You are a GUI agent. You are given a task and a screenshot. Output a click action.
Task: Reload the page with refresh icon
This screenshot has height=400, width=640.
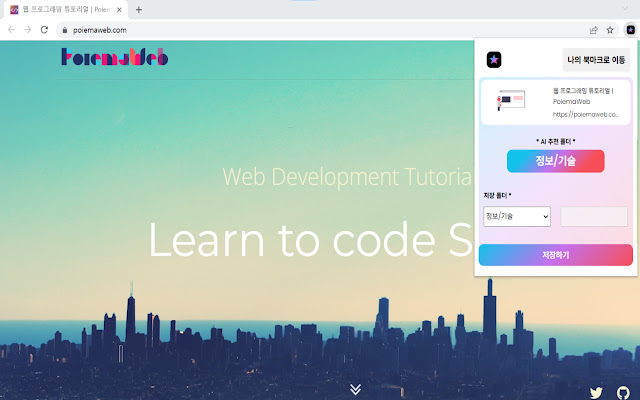click(x=44, y=30)
